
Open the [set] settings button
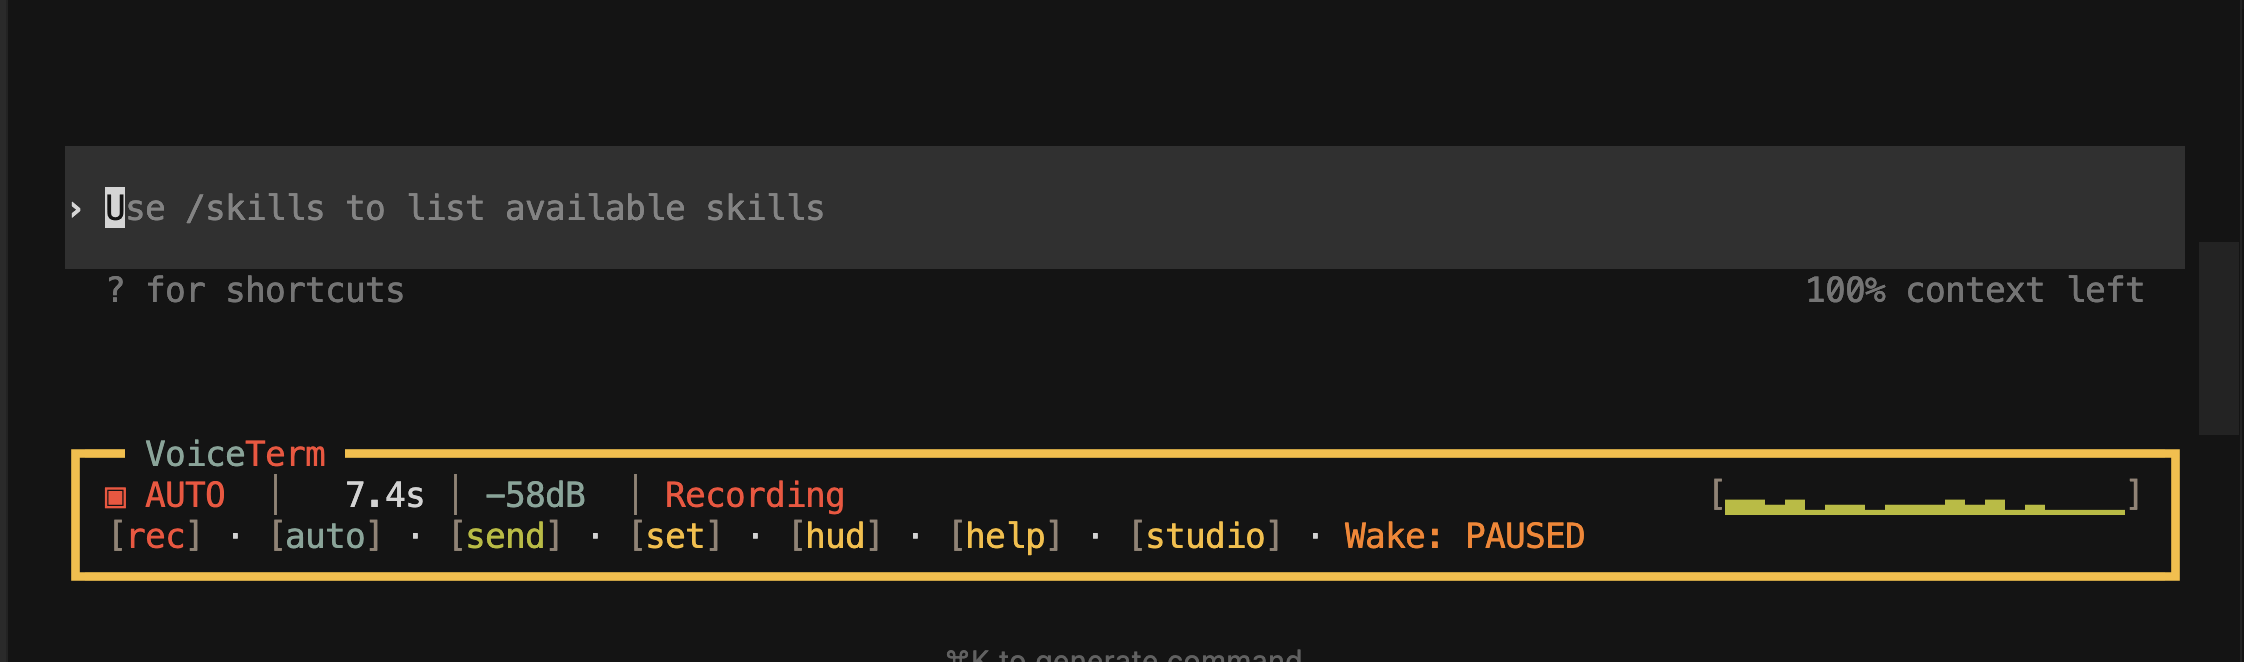pyautogui.click(x=675, y=536)
